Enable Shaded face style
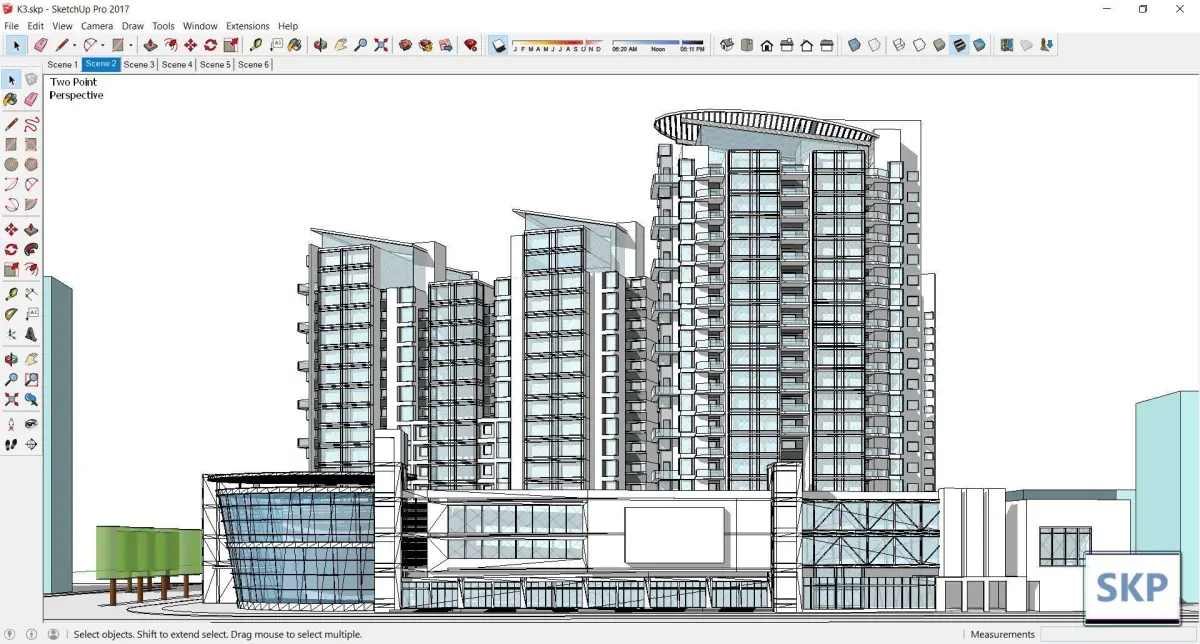 (939, 45)
